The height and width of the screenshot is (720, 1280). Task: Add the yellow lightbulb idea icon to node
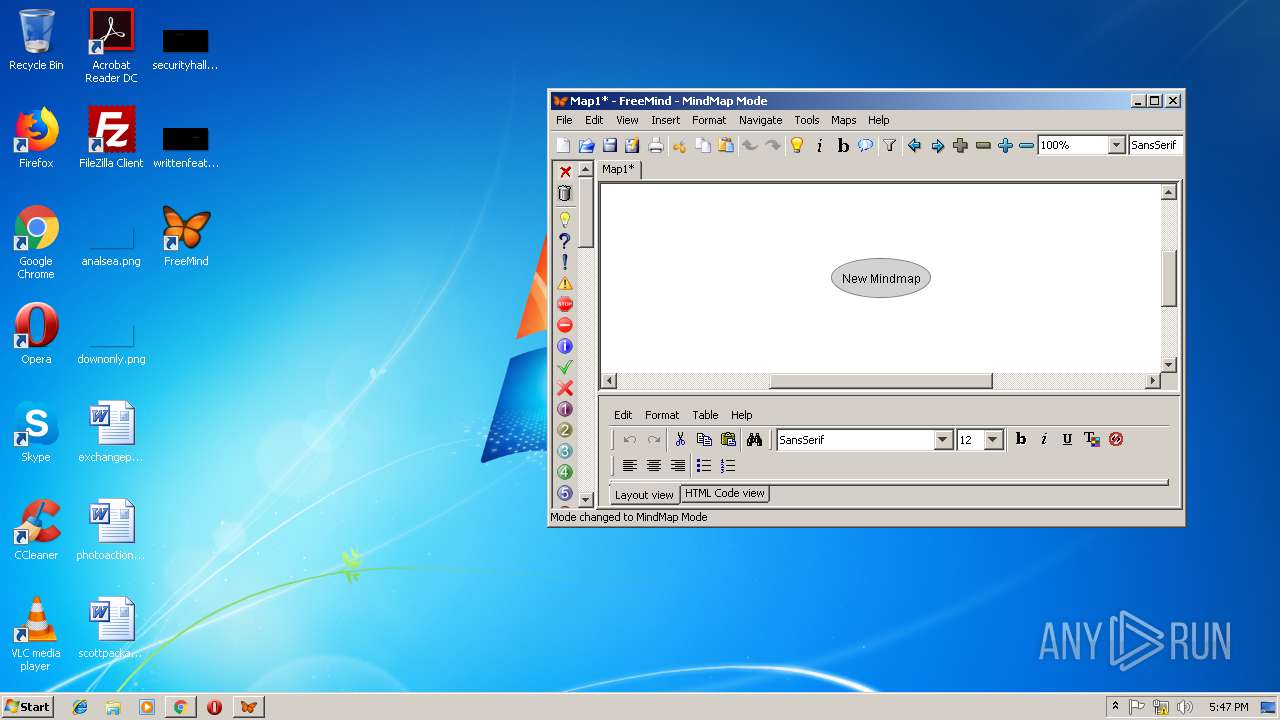point(565,220)
